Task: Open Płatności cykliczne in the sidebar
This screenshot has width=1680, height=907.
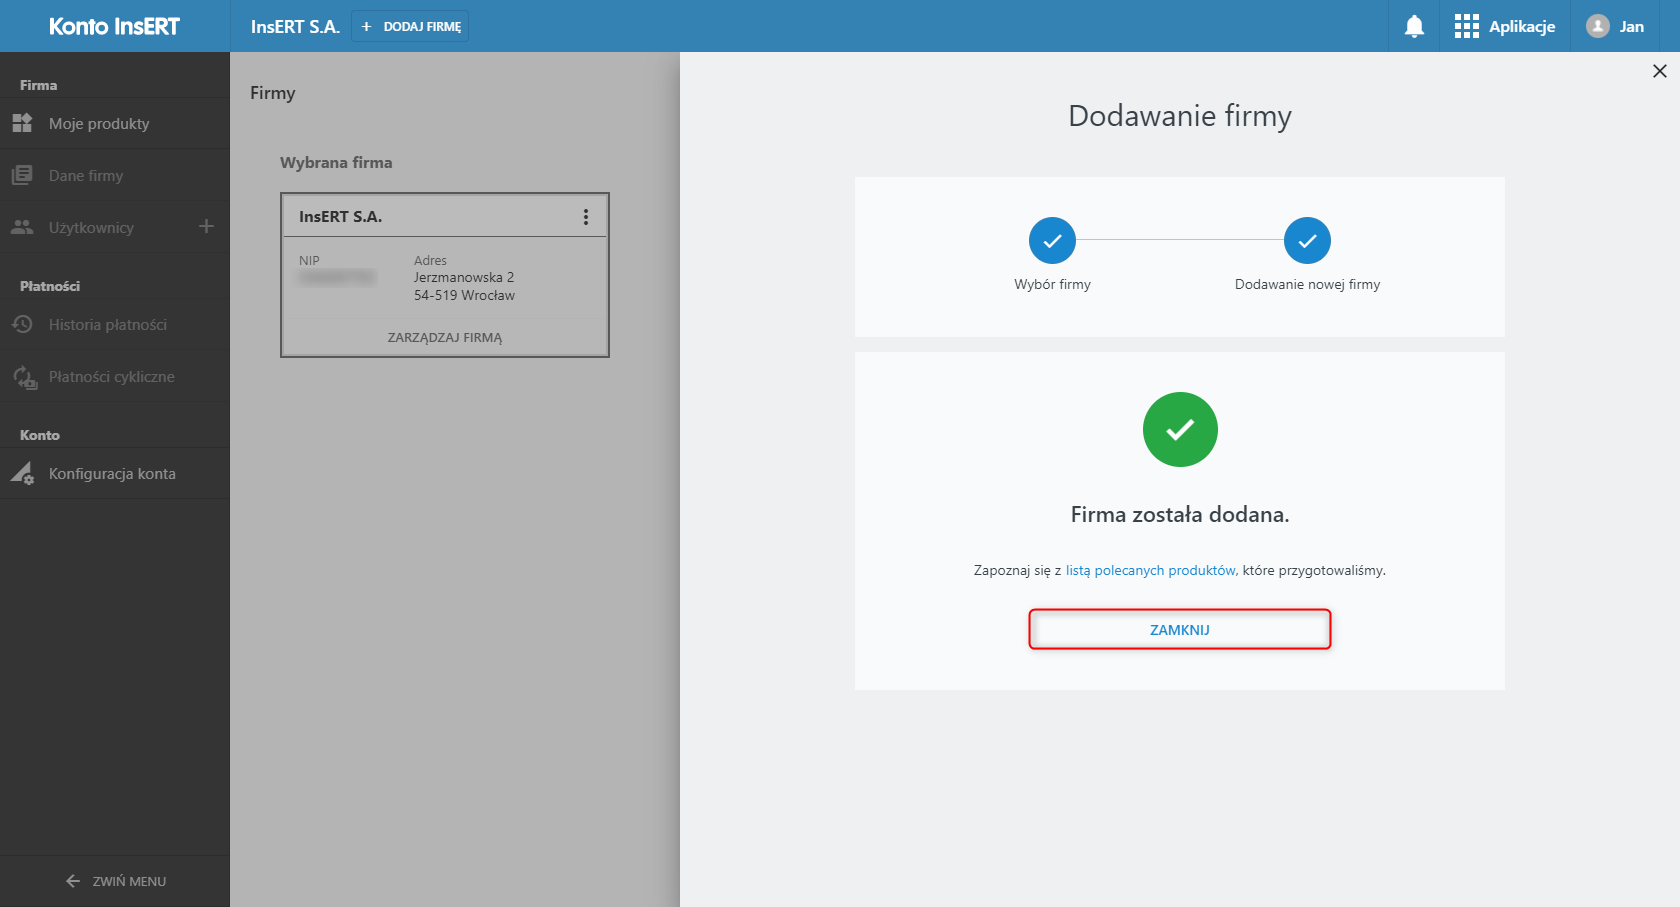Action: pyautogui.click(x=115, y=377)
